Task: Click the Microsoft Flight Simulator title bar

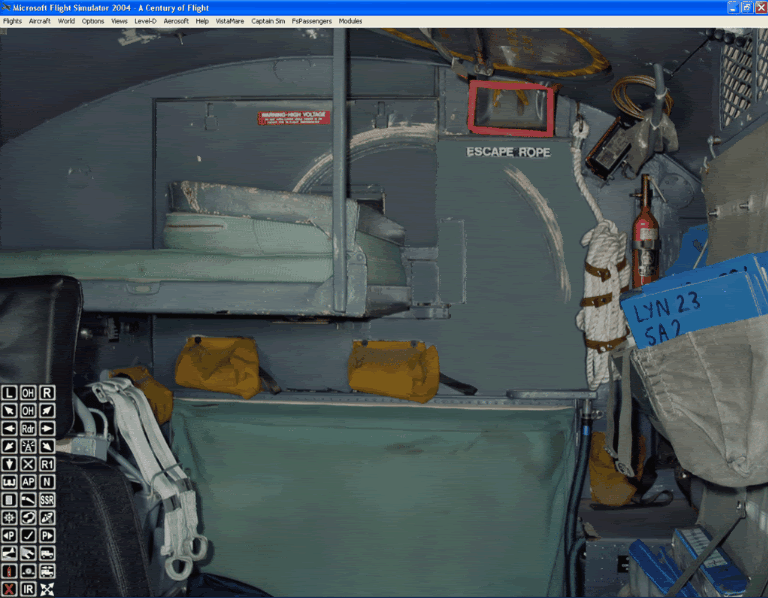Action: tap(300, 7)
